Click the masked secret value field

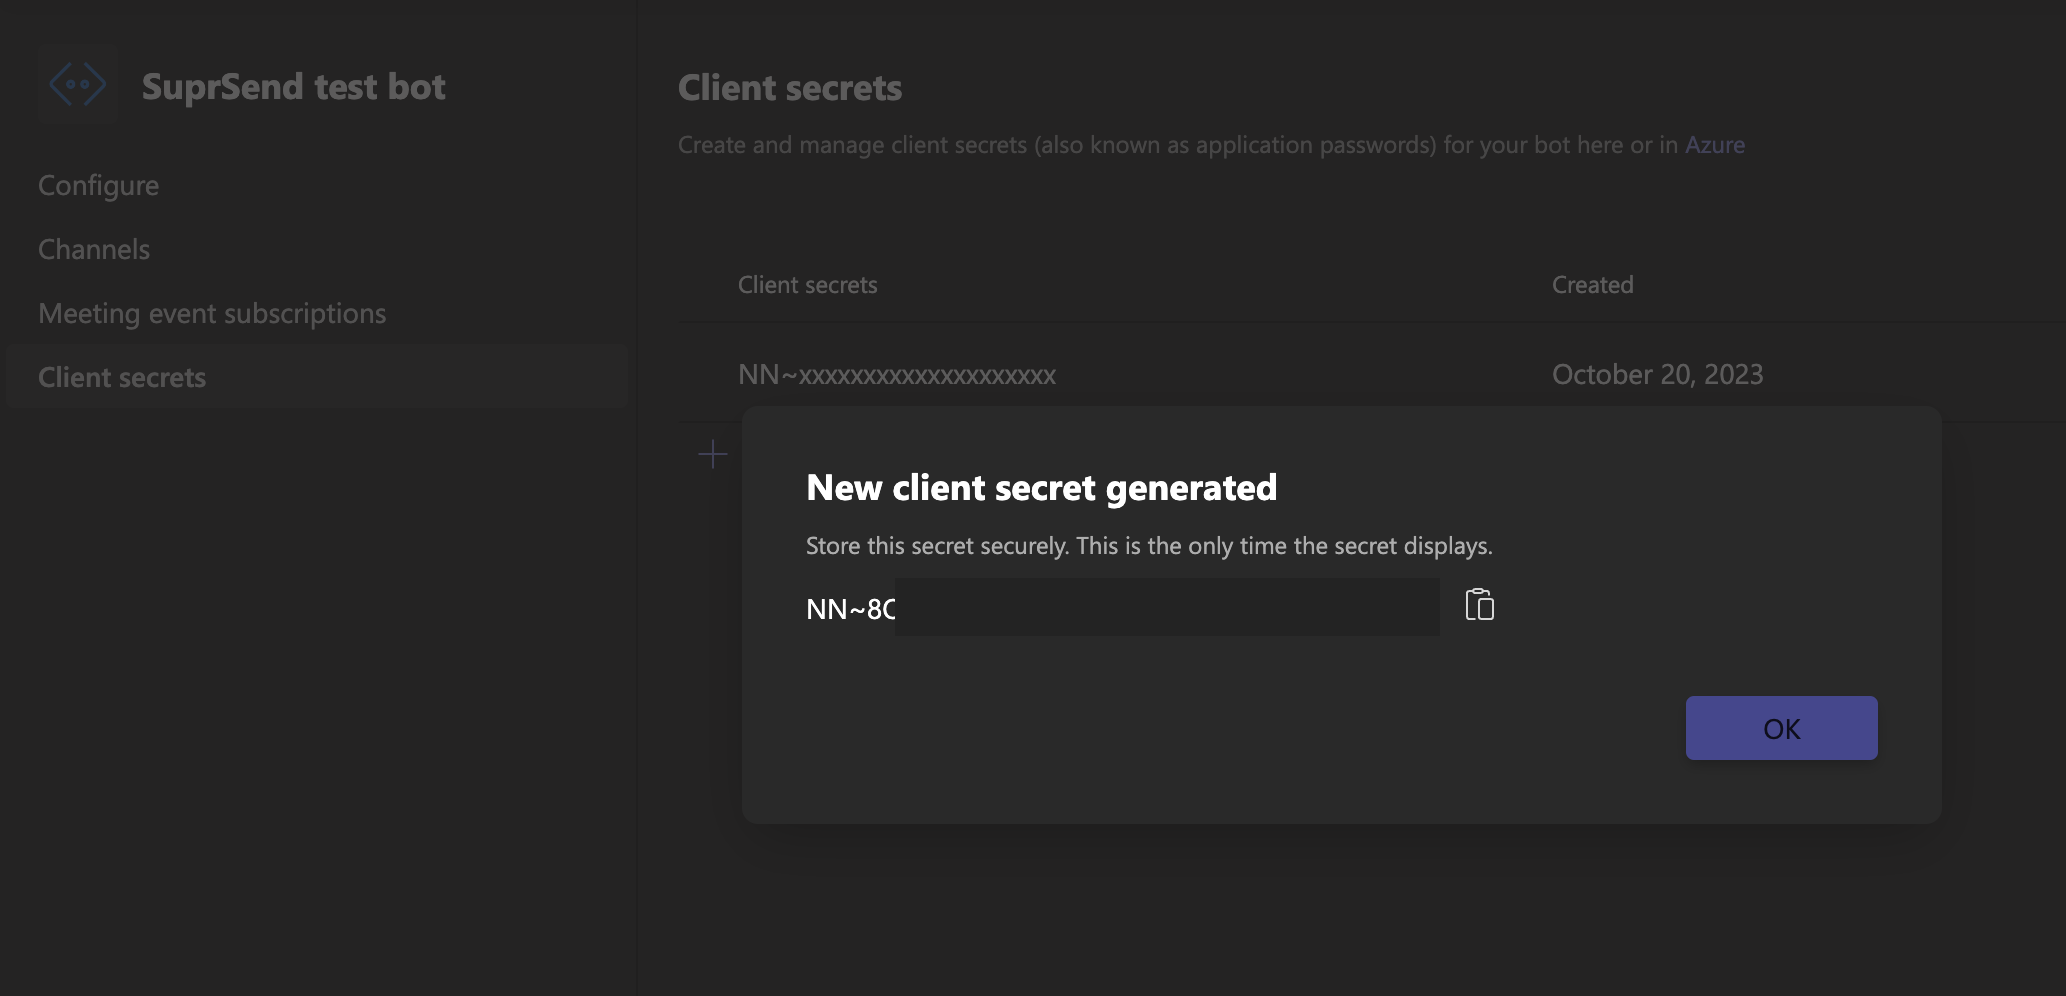[x=1167, y=607]
